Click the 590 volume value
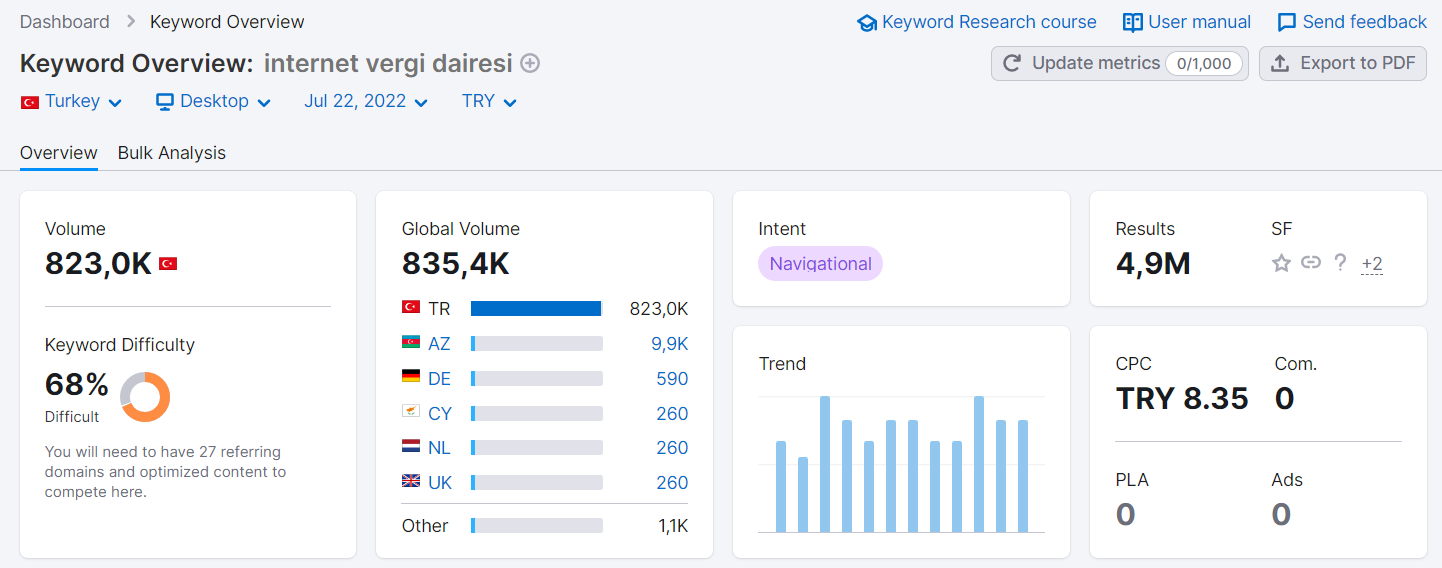This screenshot has width=1442, height=568. [672, 379]
